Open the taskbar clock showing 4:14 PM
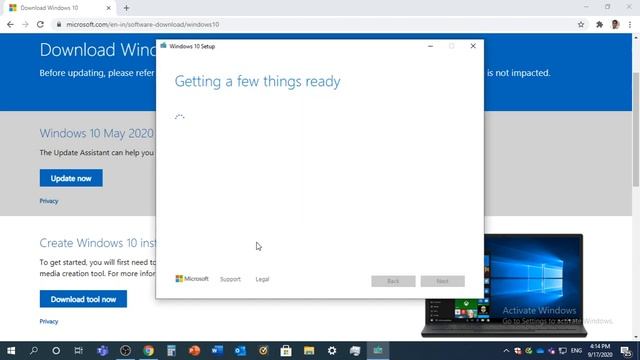 click(600, 351)
